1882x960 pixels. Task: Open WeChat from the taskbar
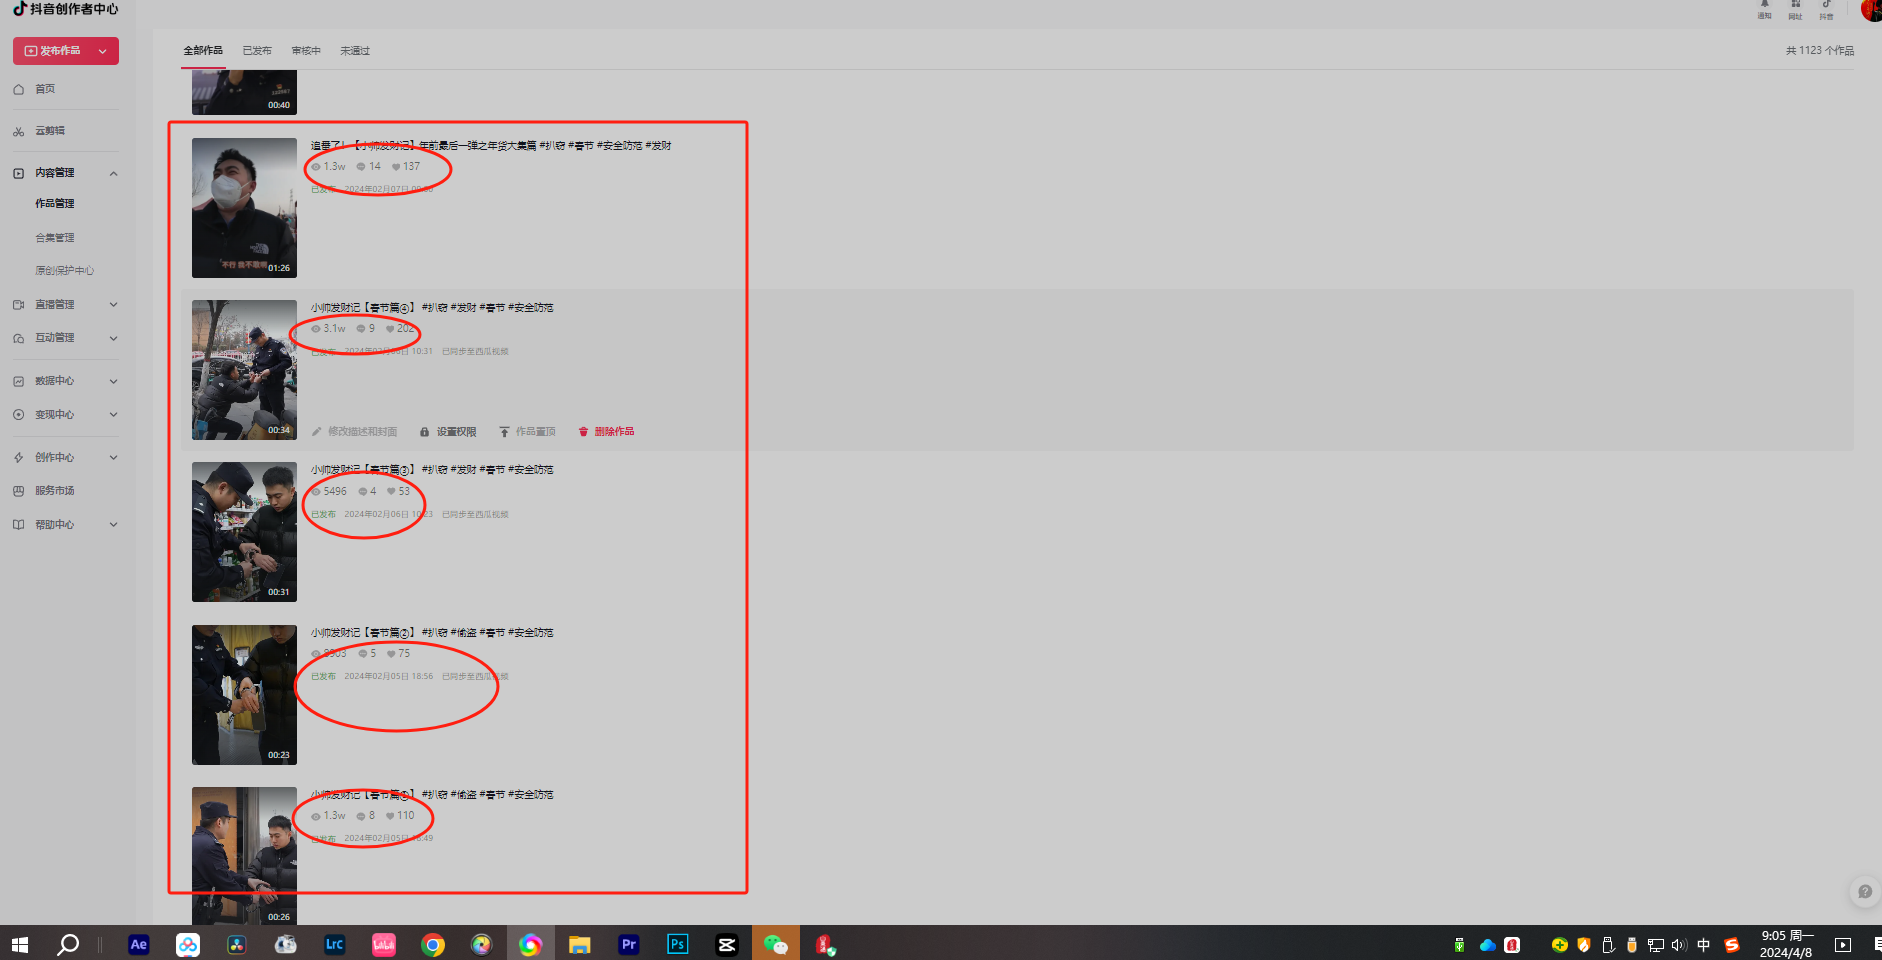pyautogui.click(x=776, y=944)
